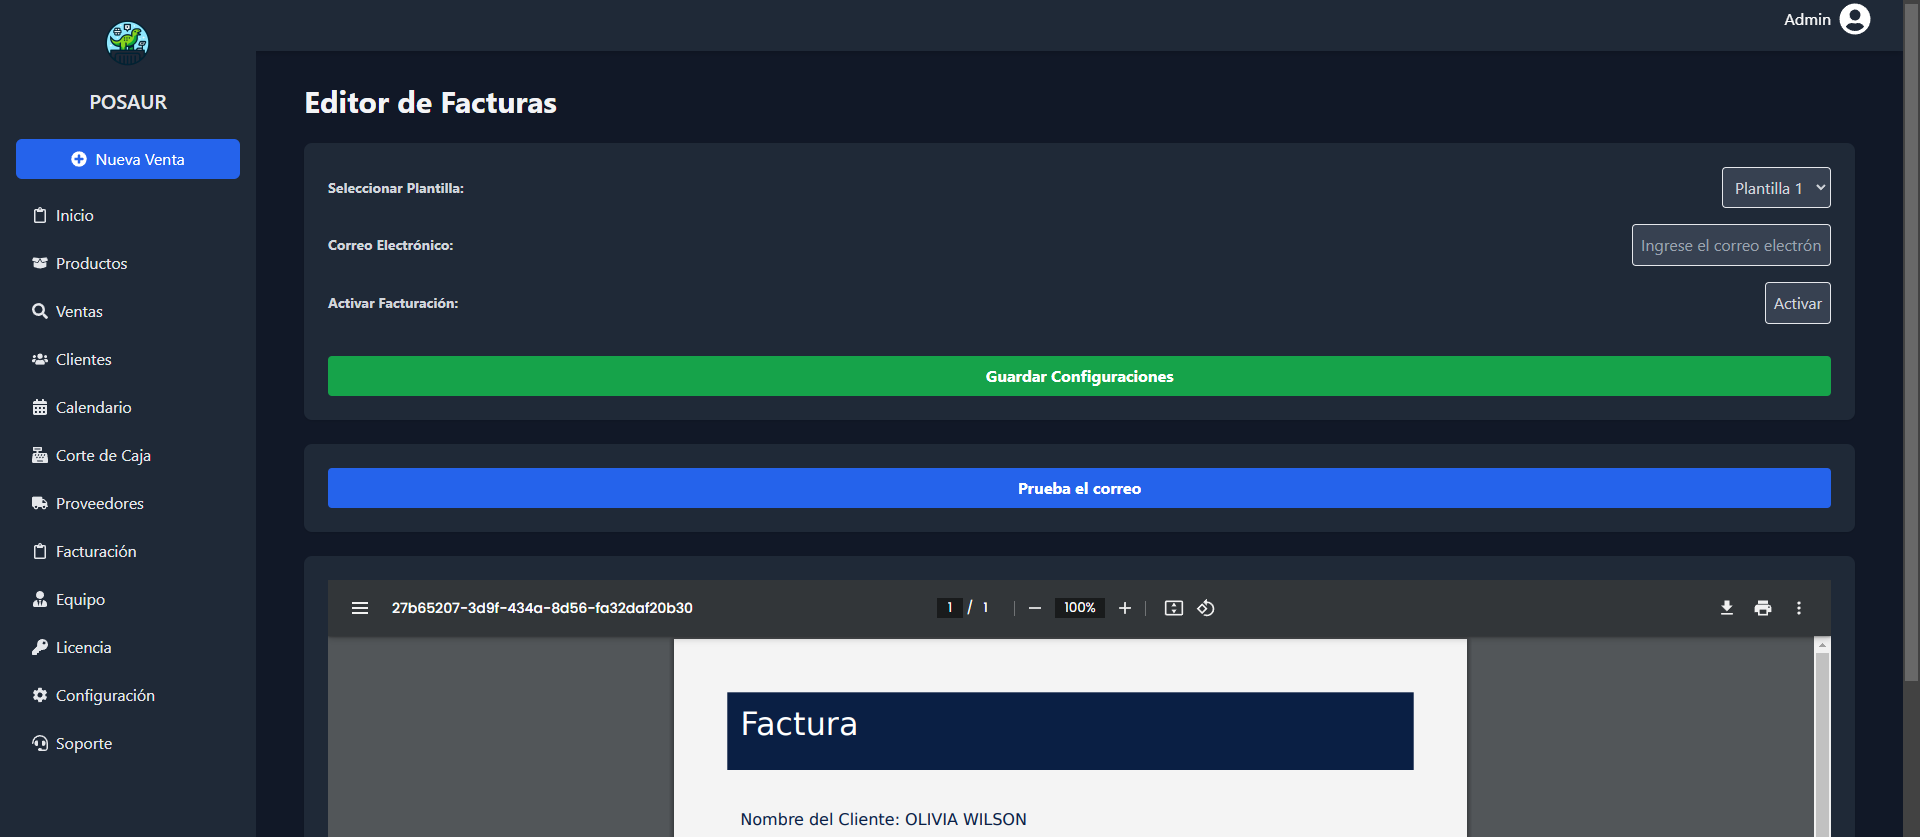Click the Admin user label
The image size is (1920, 837).
(1807, 19)
